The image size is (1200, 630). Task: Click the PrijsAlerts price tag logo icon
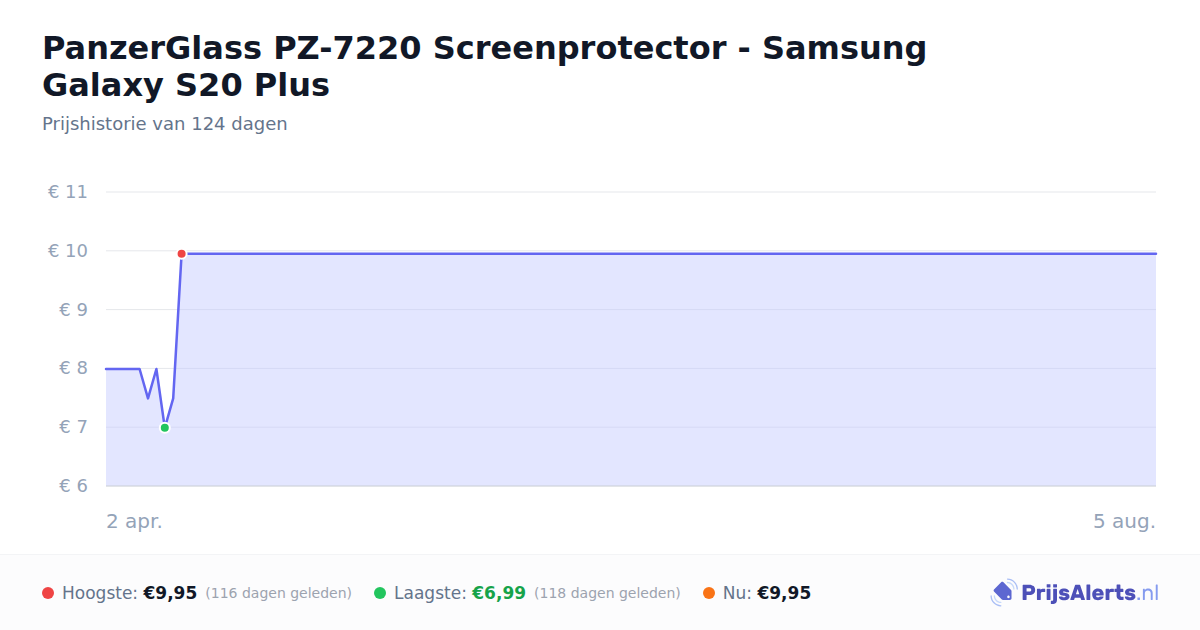click(1003, 593)
